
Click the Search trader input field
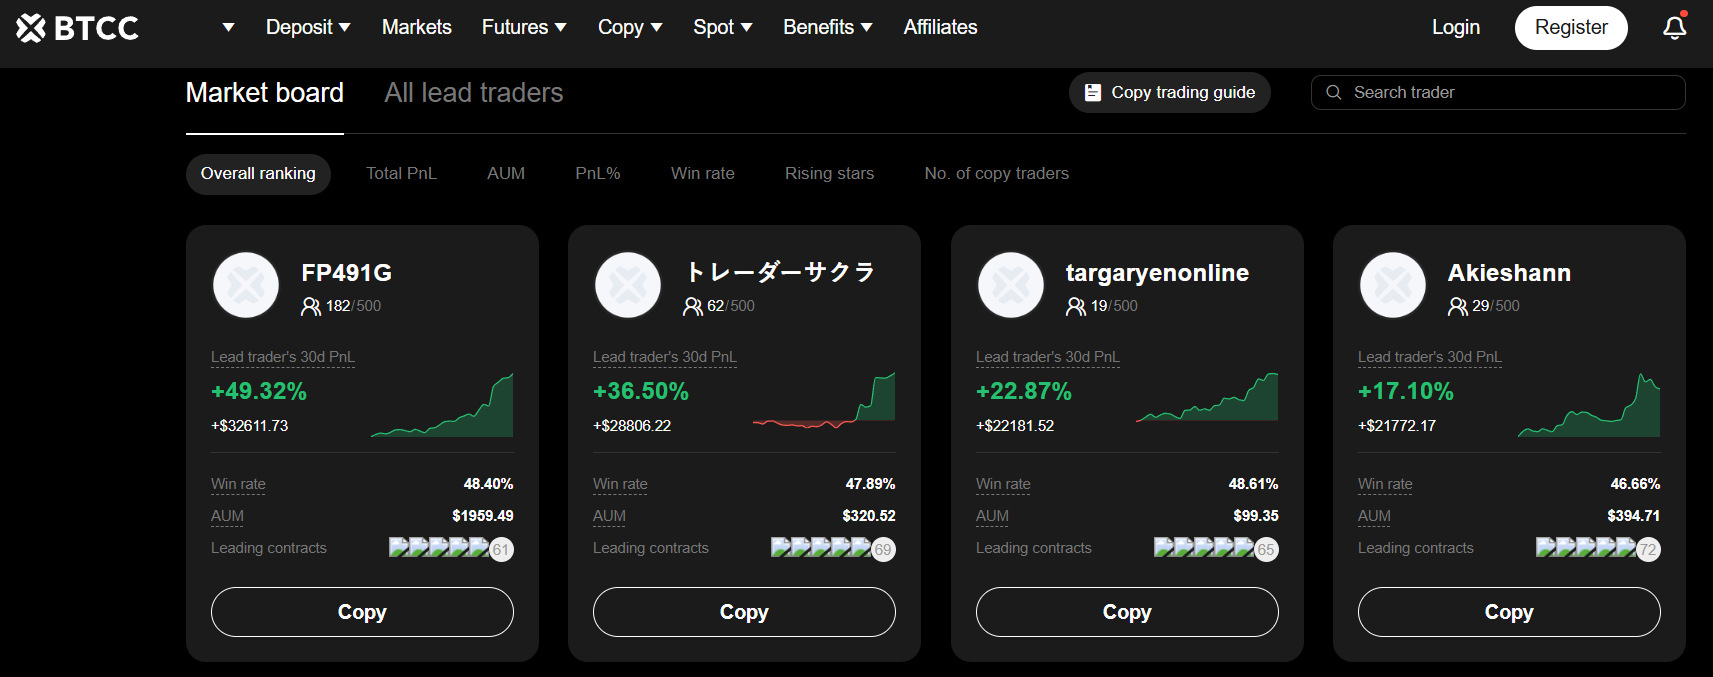click(1510, 92)
